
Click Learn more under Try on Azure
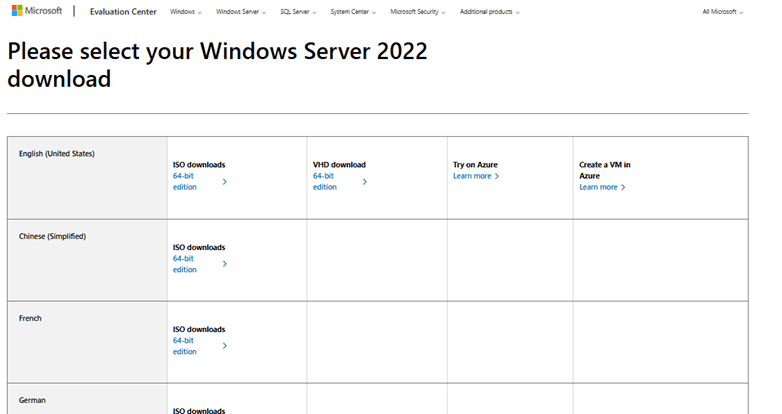(x=472, y=176)
